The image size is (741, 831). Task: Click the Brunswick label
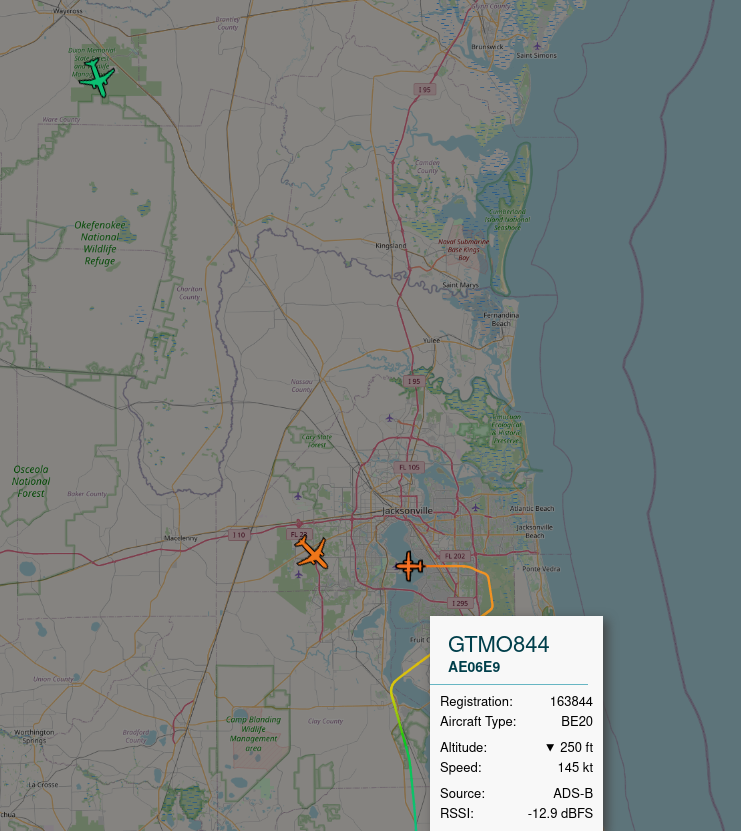click(x=487, y=47)
